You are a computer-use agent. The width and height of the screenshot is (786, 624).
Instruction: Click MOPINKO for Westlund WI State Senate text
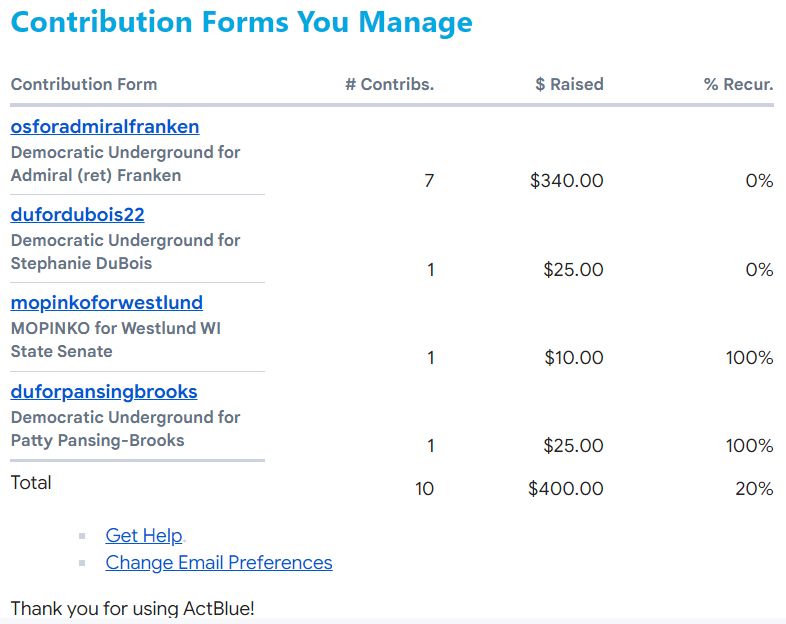(115, 339)
